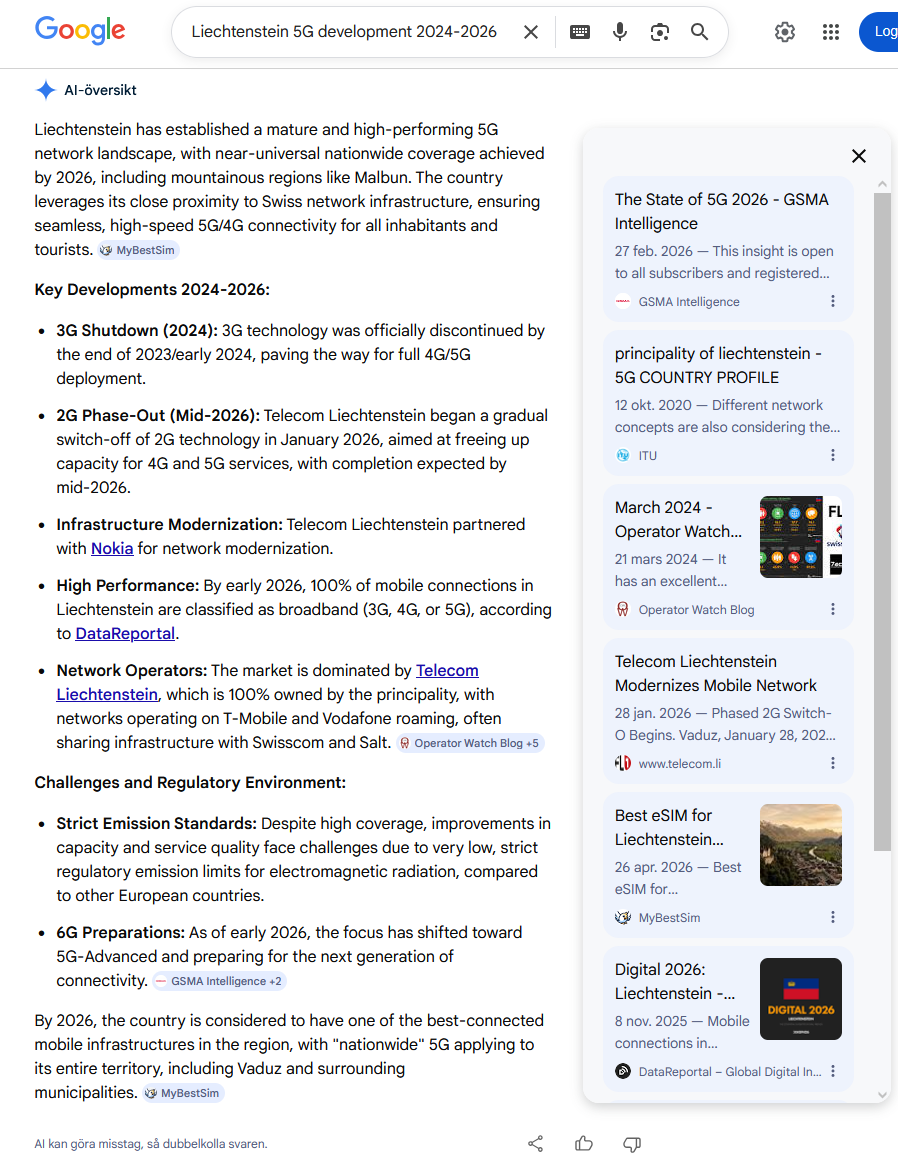The image size is (898, 1157).
Task: Open options menu for GSMA Intelligence source
Action: pos(833,301)
